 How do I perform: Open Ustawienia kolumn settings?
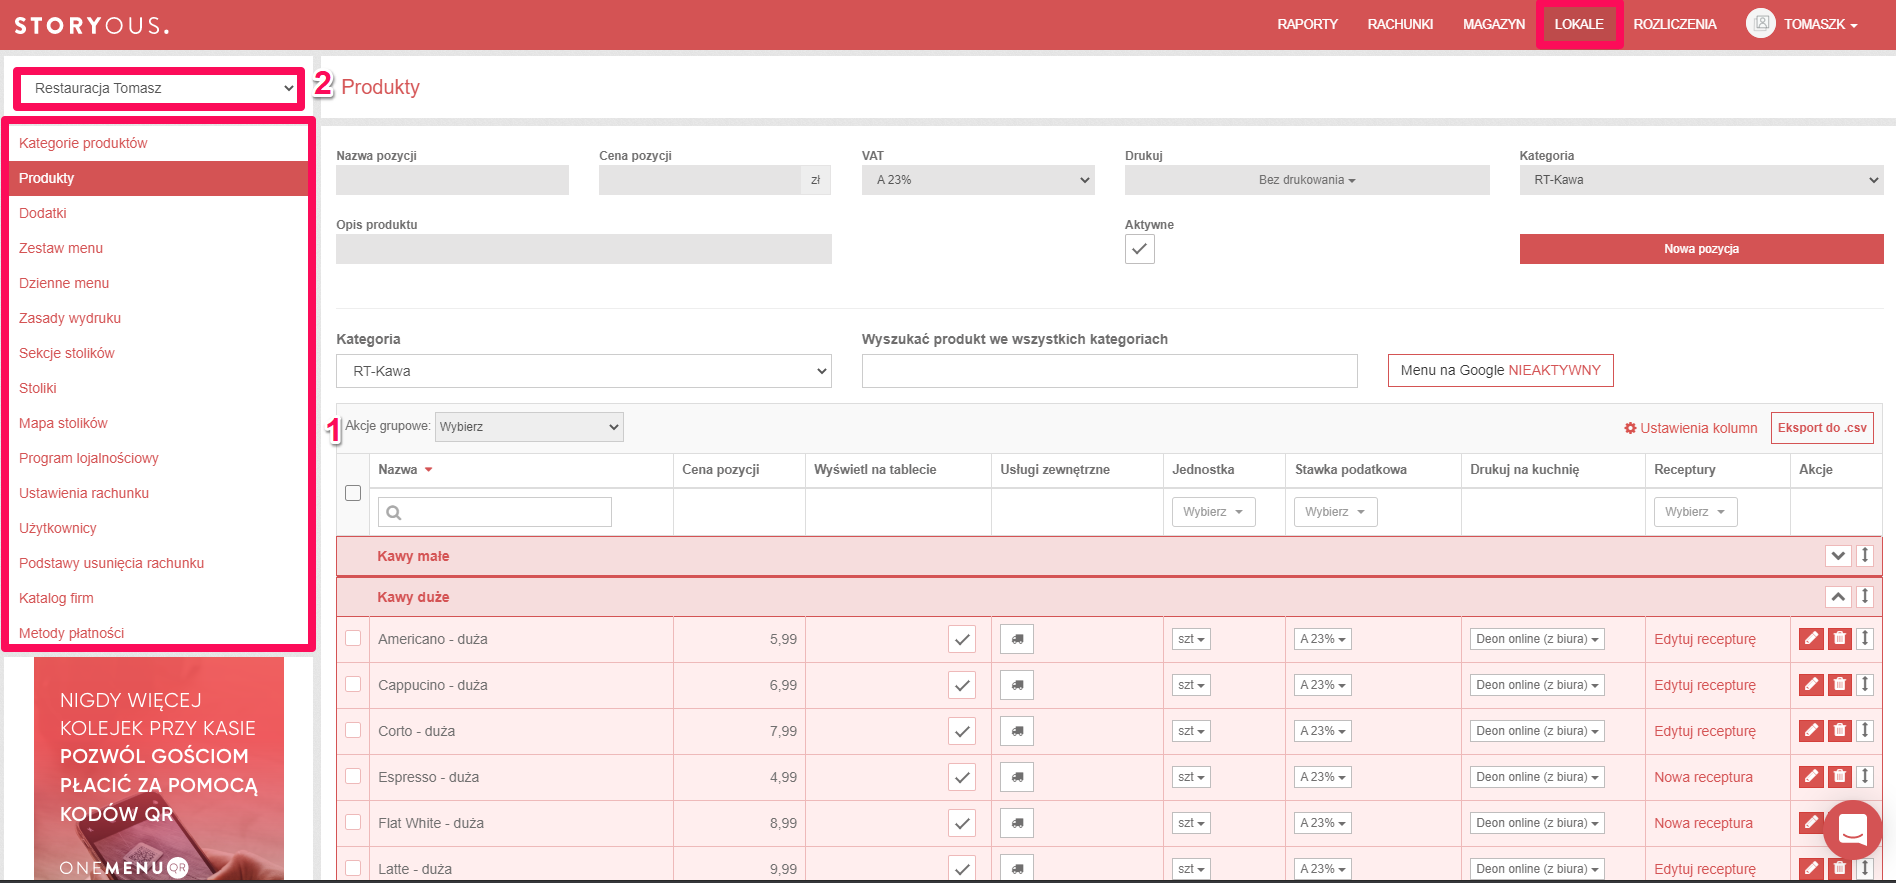1691,428
